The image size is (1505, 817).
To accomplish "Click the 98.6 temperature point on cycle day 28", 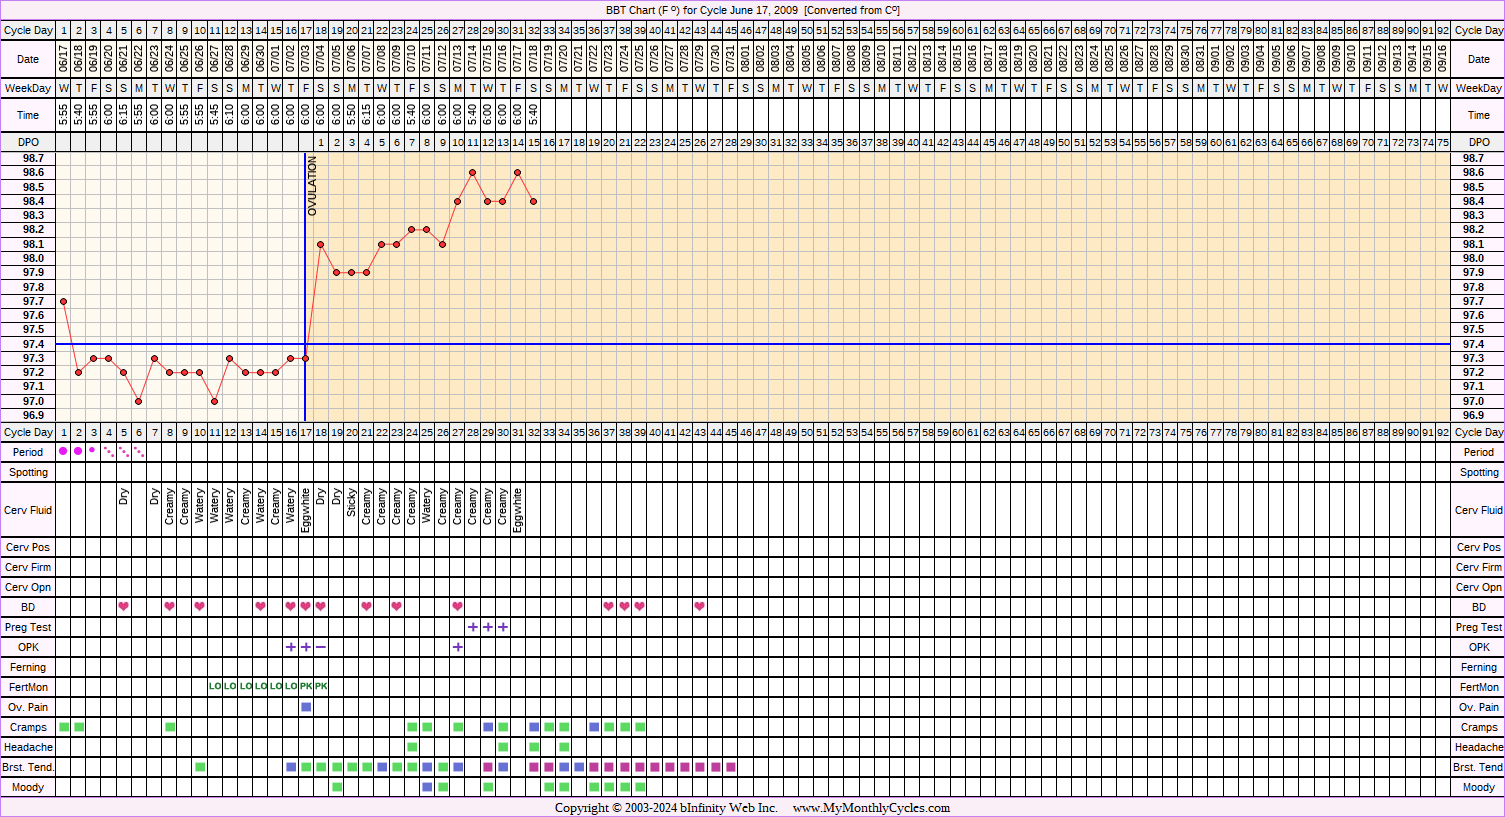I will tap(473, 172).
